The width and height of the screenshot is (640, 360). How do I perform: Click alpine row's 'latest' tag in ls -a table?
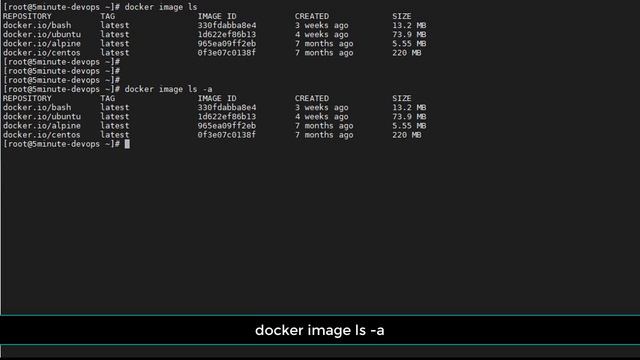(x=115, y=126)
